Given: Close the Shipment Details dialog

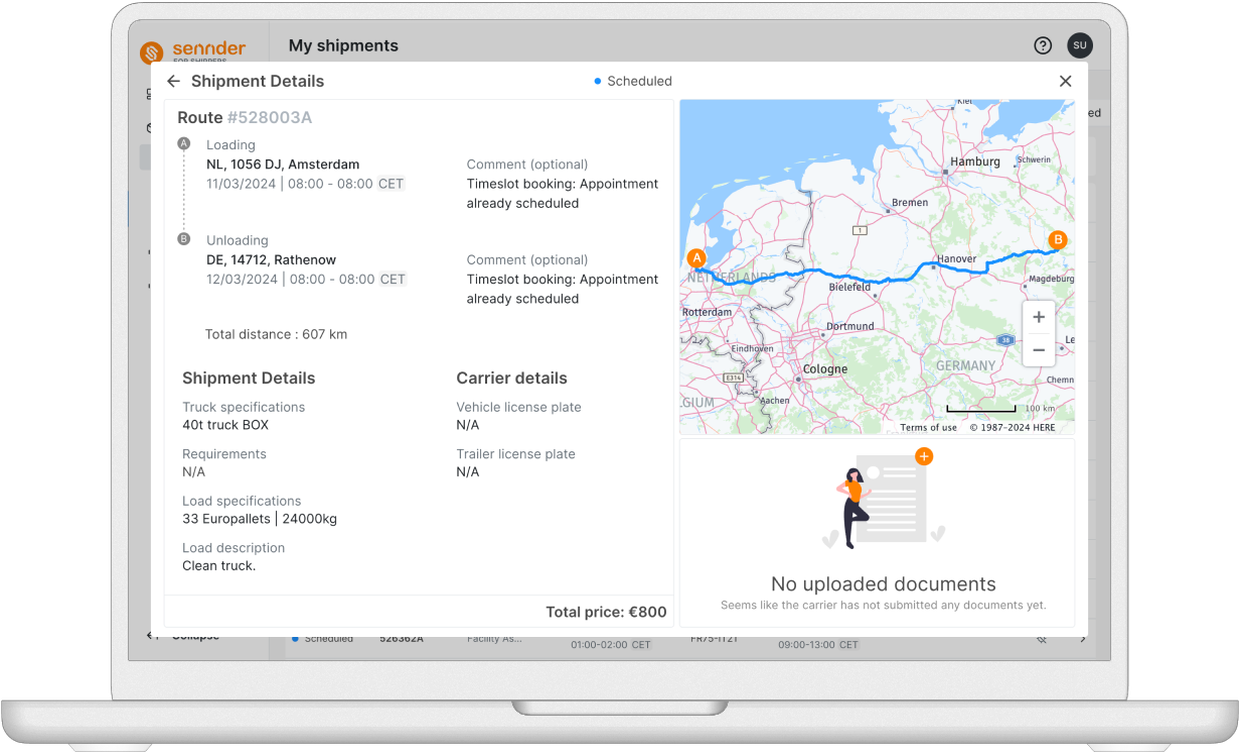Looking at the screenshot, I should pyautogui.click(x=1065, y=81).
